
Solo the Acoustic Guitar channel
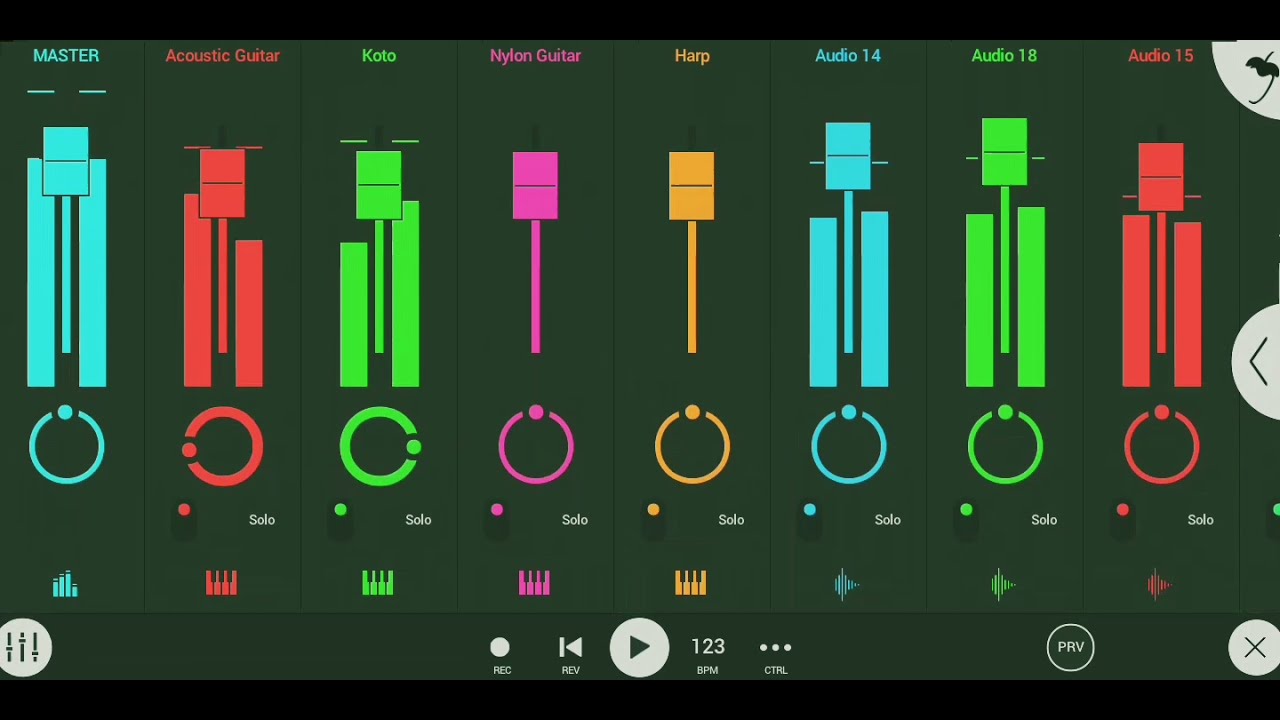(x=262, y=520)
